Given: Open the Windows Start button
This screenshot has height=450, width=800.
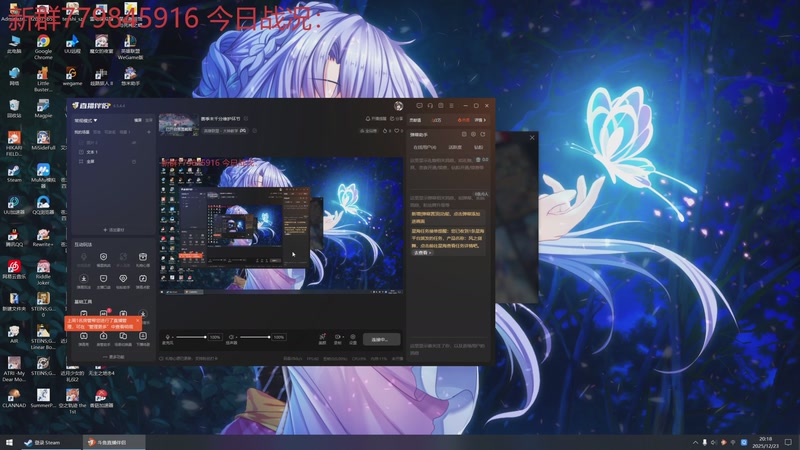Looking at the screenshot, I should point(9,442).
